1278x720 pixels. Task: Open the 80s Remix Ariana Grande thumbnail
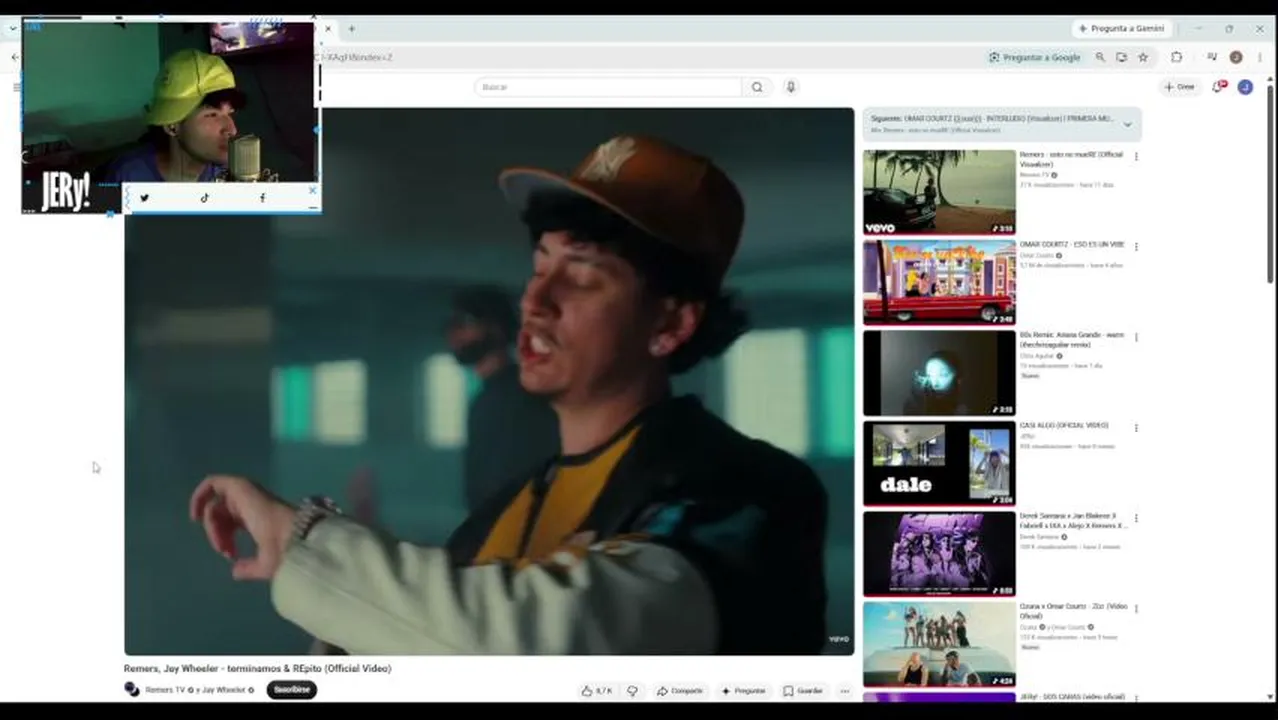coord(939,373)
